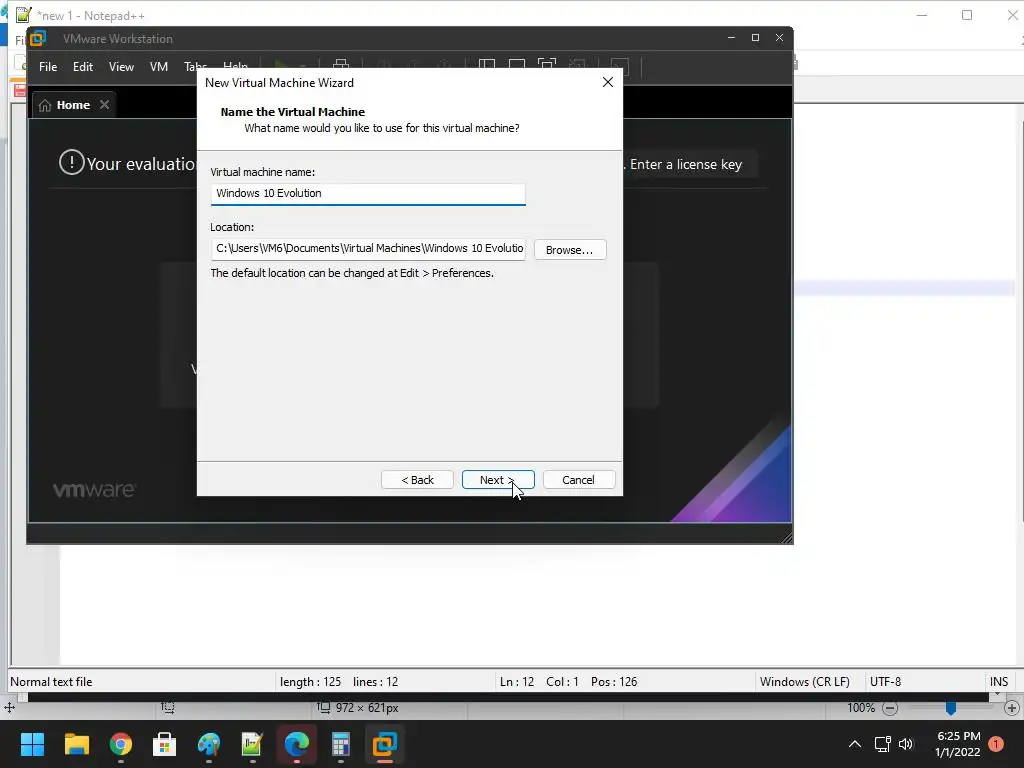
Task: Open VMware VM menu
Action: [159, 67]
